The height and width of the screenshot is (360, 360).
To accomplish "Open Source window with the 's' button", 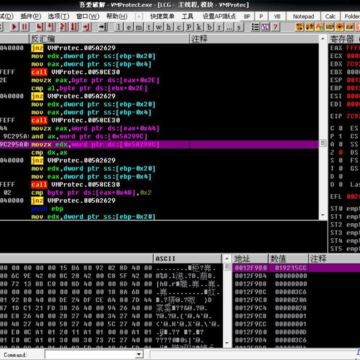I will (x=239, y=27).
